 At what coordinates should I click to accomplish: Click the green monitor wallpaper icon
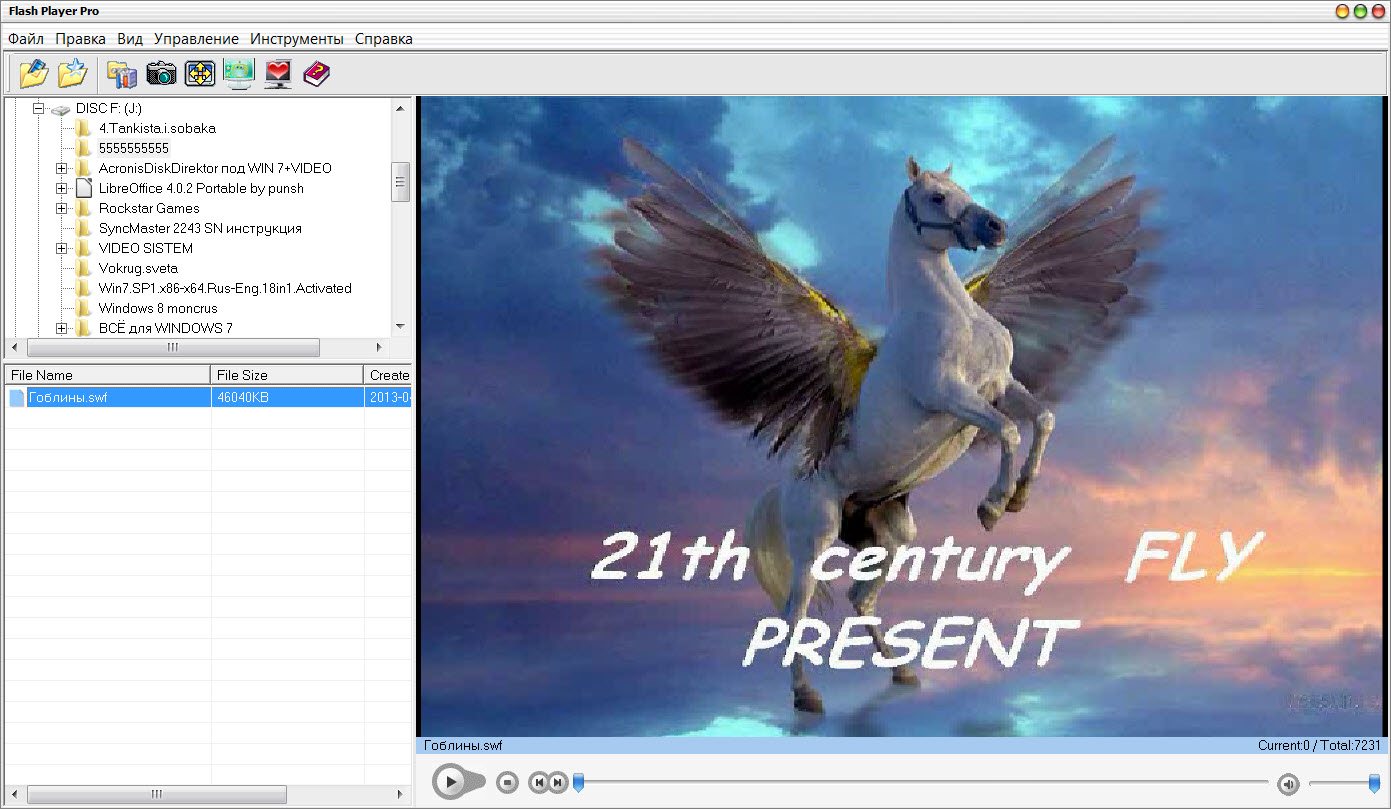[x=239, y=73]
